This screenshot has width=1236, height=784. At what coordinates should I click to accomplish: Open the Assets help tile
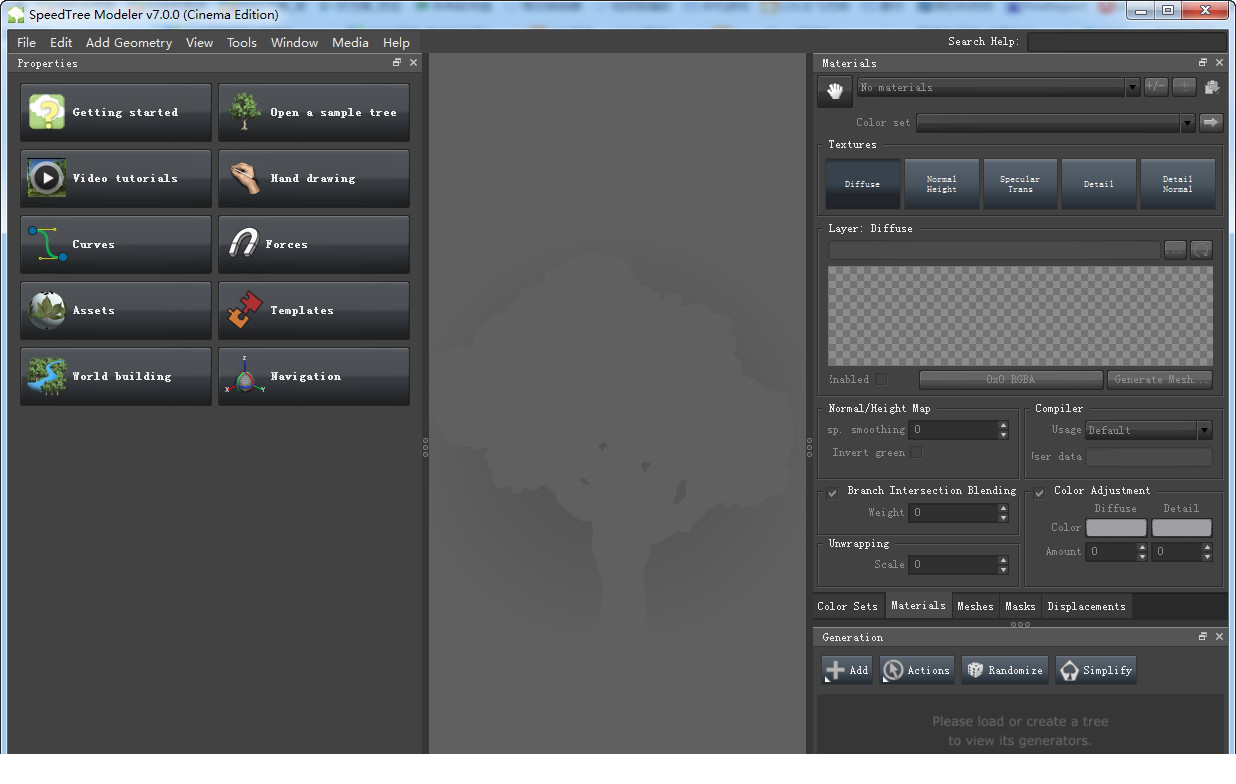[116, 310]
